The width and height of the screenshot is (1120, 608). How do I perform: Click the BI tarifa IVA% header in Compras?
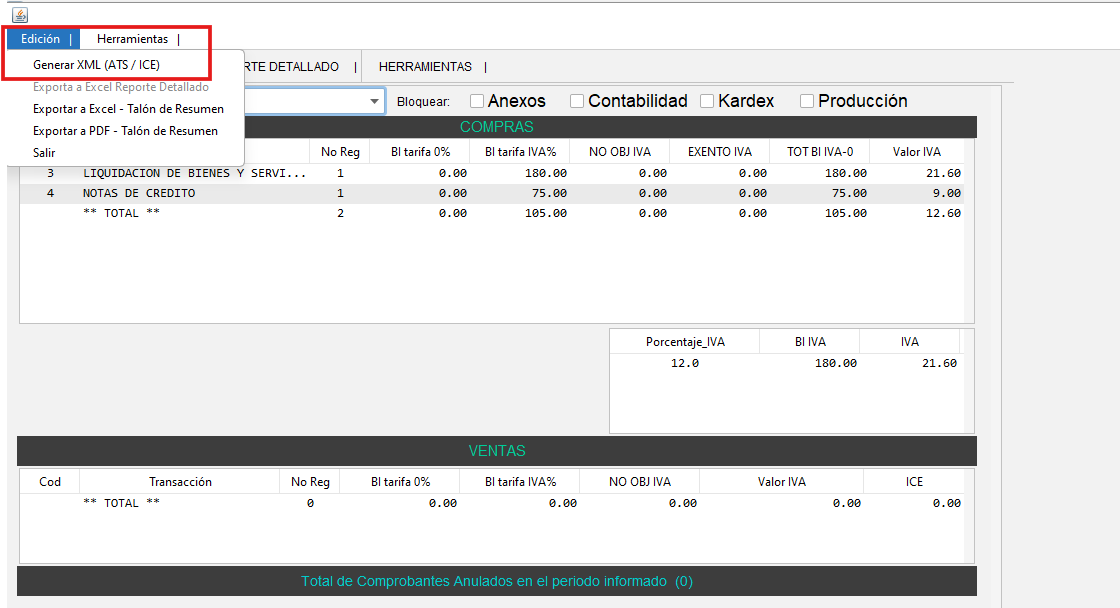pyautogui.click(x=520, y=152)
